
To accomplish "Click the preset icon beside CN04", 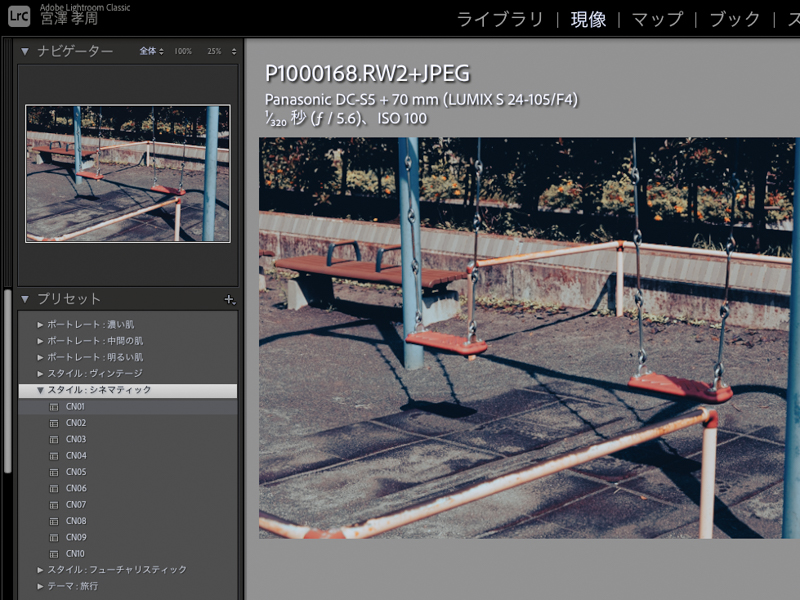I will pyautogui.click(x=54, y=456).
